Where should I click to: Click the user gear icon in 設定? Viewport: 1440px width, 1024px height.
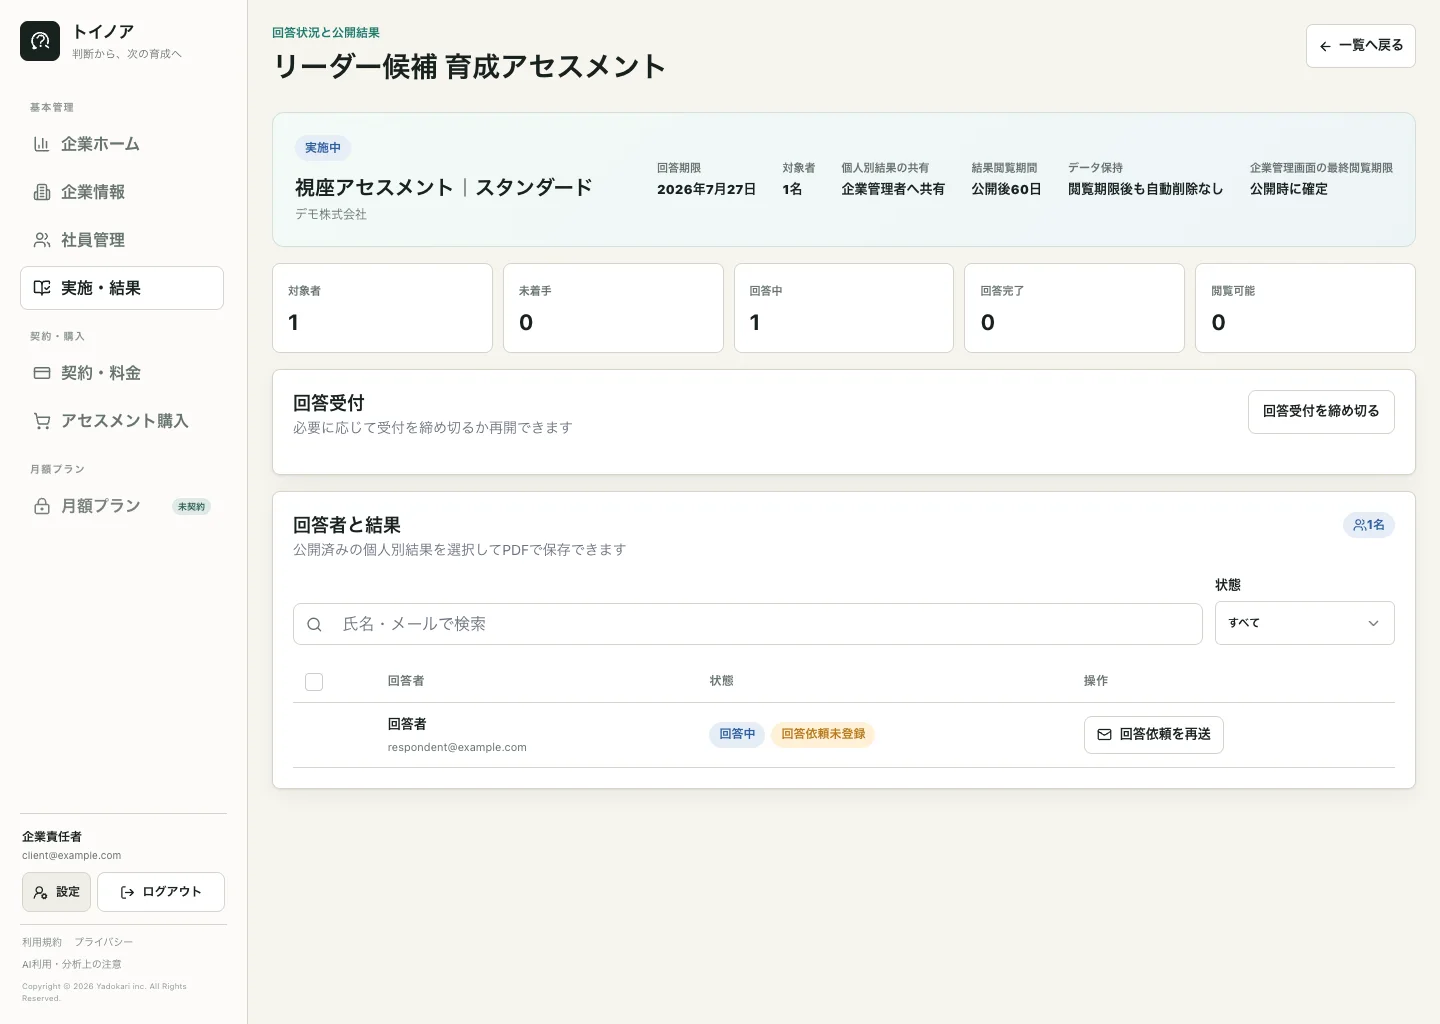click(x=41, y=892)
